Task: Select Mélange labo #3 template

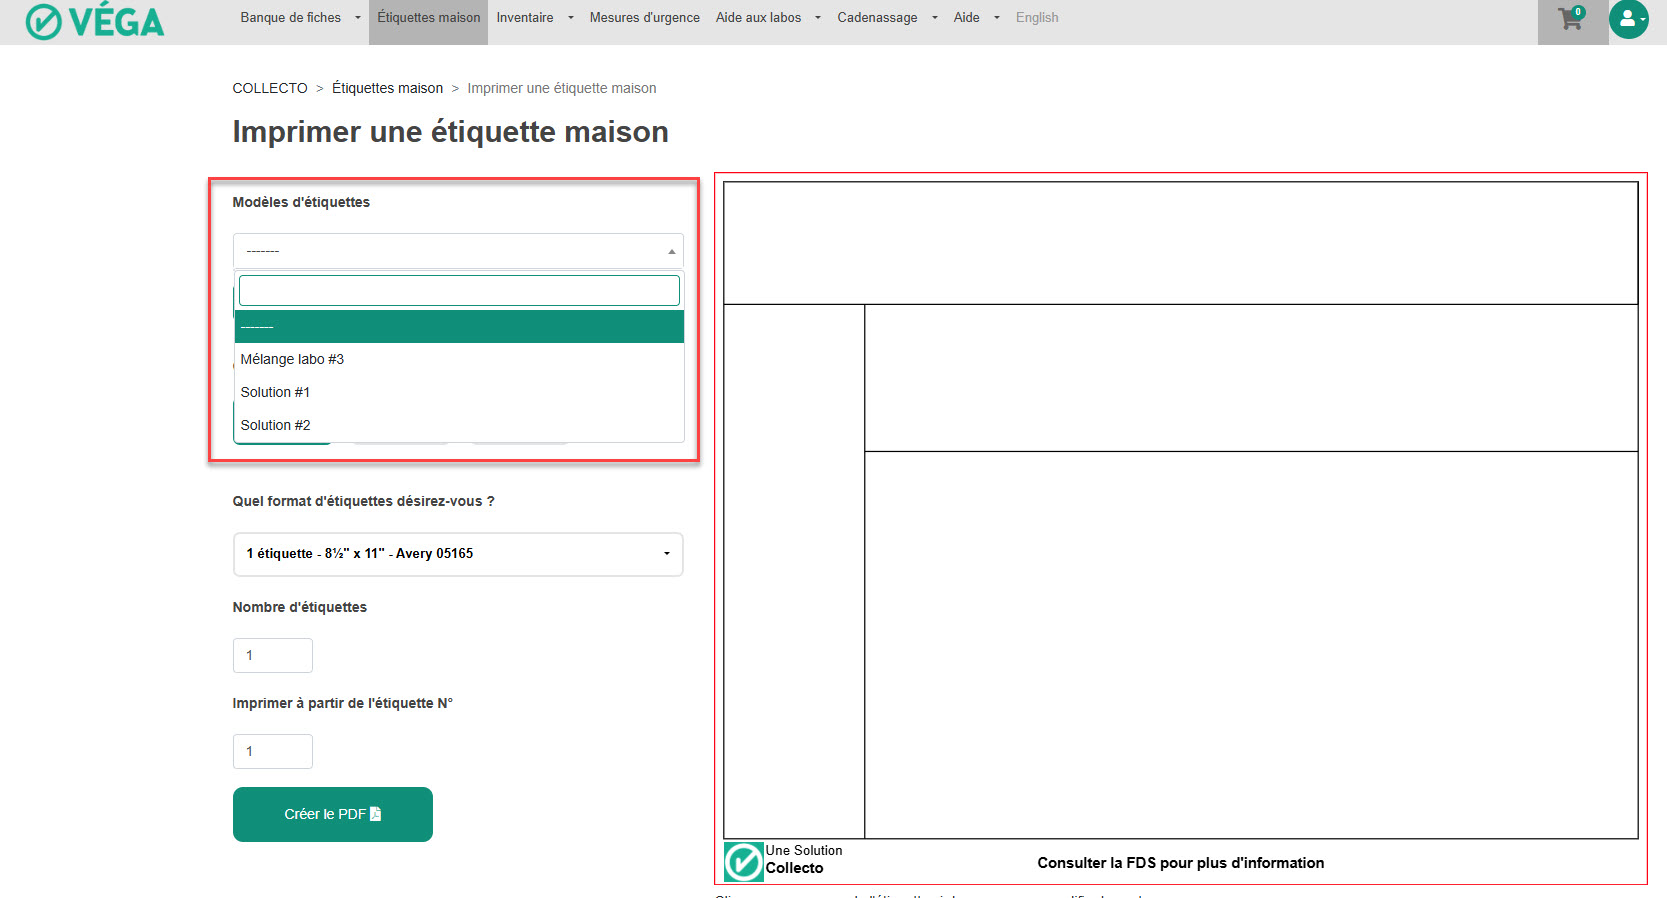Action: [x=292, y=359]
